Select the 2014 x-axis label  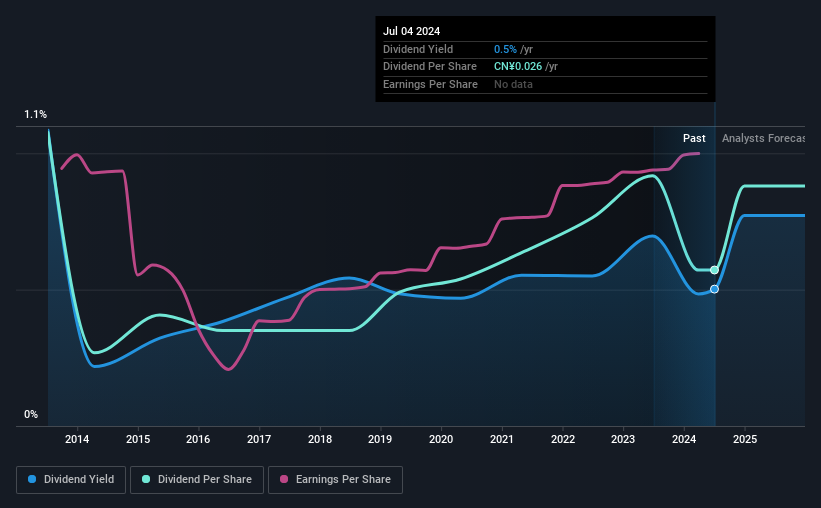coord(77,439)
